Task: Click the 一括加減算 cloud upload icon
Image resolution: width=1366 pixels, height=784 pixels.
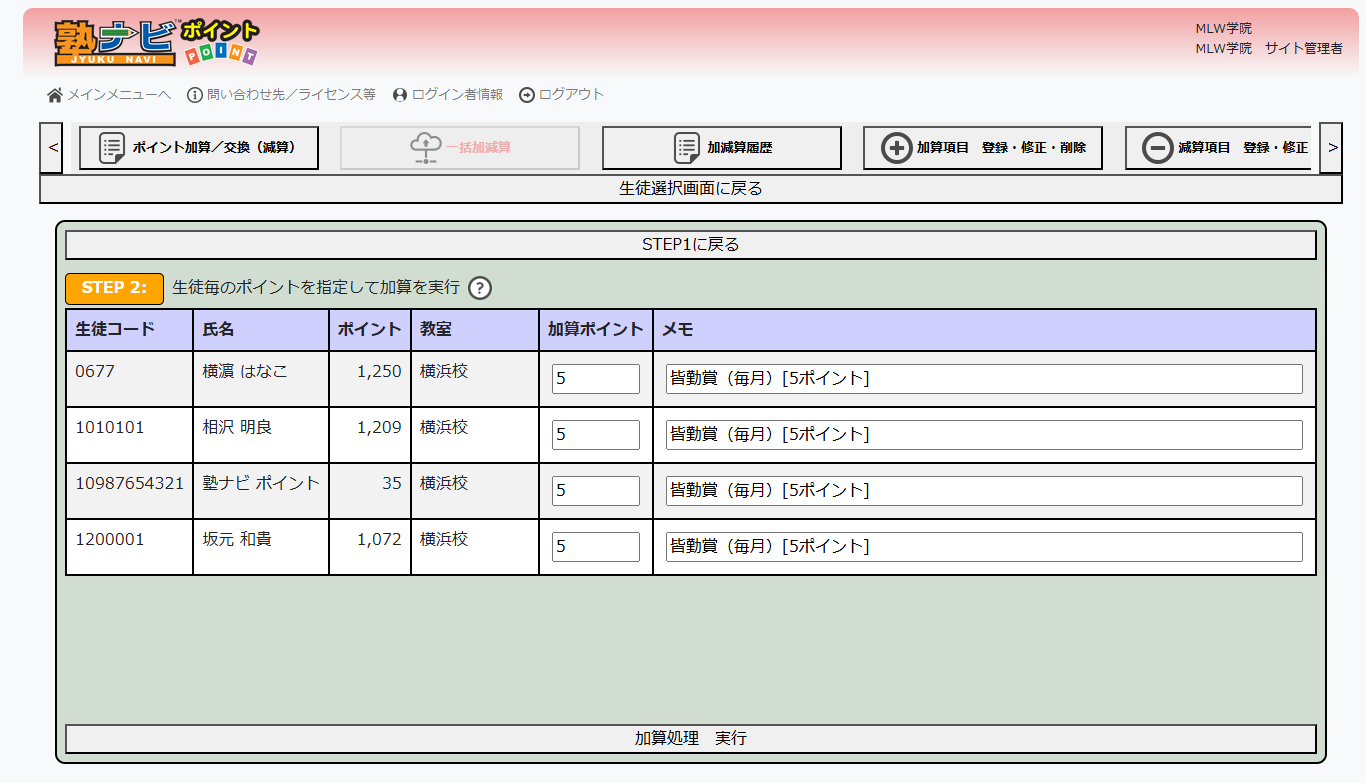Action: pos(427,147)
